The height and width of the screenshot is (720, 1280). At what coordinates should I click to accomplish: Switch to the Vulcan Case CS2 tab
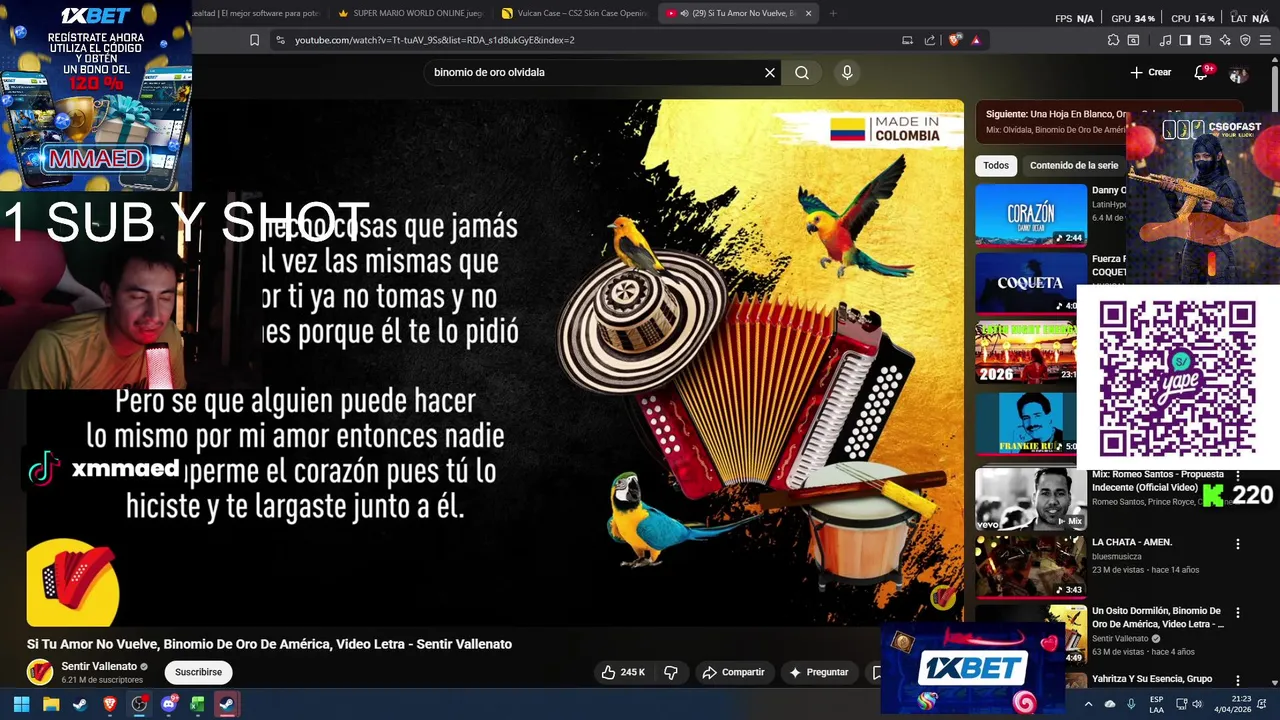[575, 13]
